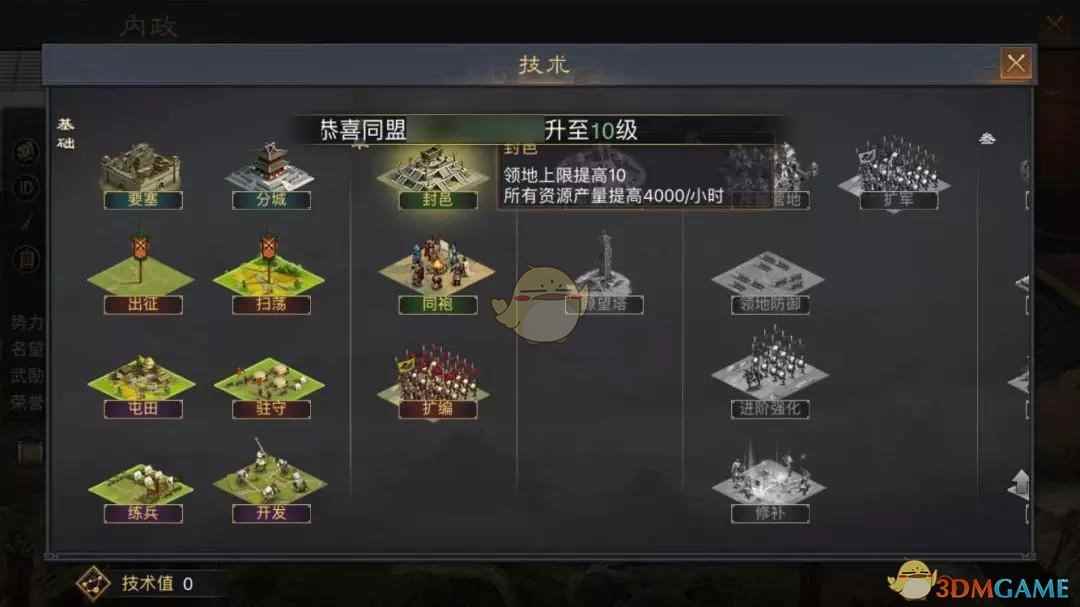Open the 分城 sub-city technology
The width and height of the screenshot is (1080, 607).
coord(271,176)
